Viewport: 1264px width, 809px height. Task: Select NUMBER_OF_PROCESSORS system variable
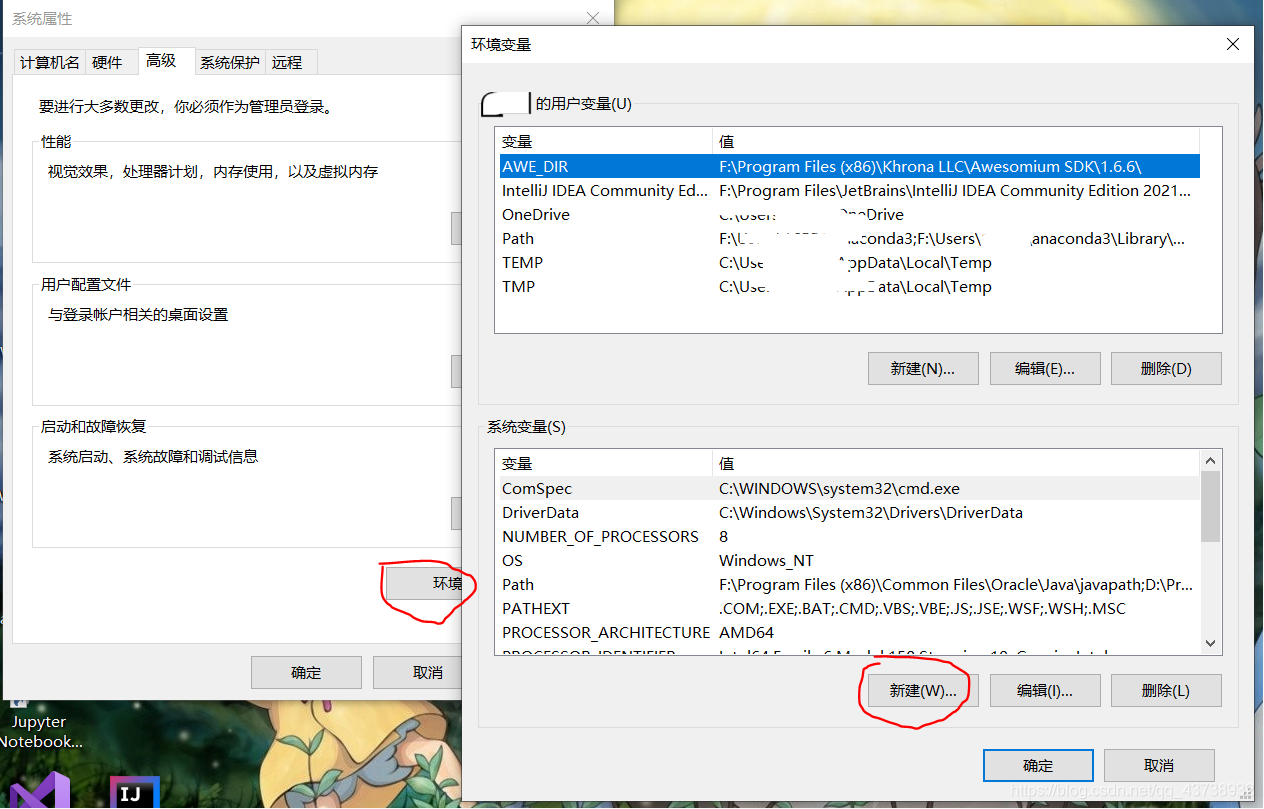[848, 536]
